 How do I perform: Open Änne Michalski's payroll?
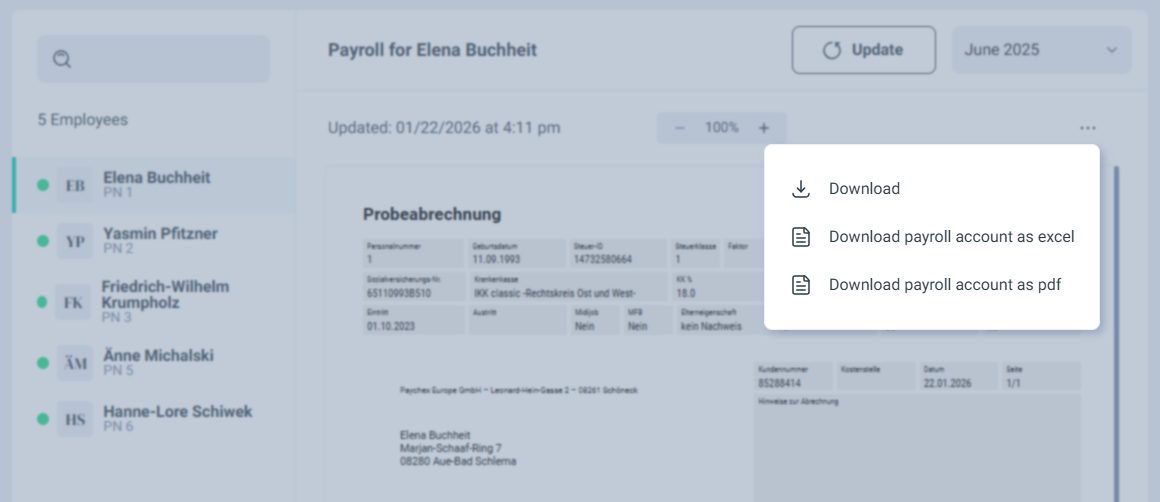coord(158,362)
